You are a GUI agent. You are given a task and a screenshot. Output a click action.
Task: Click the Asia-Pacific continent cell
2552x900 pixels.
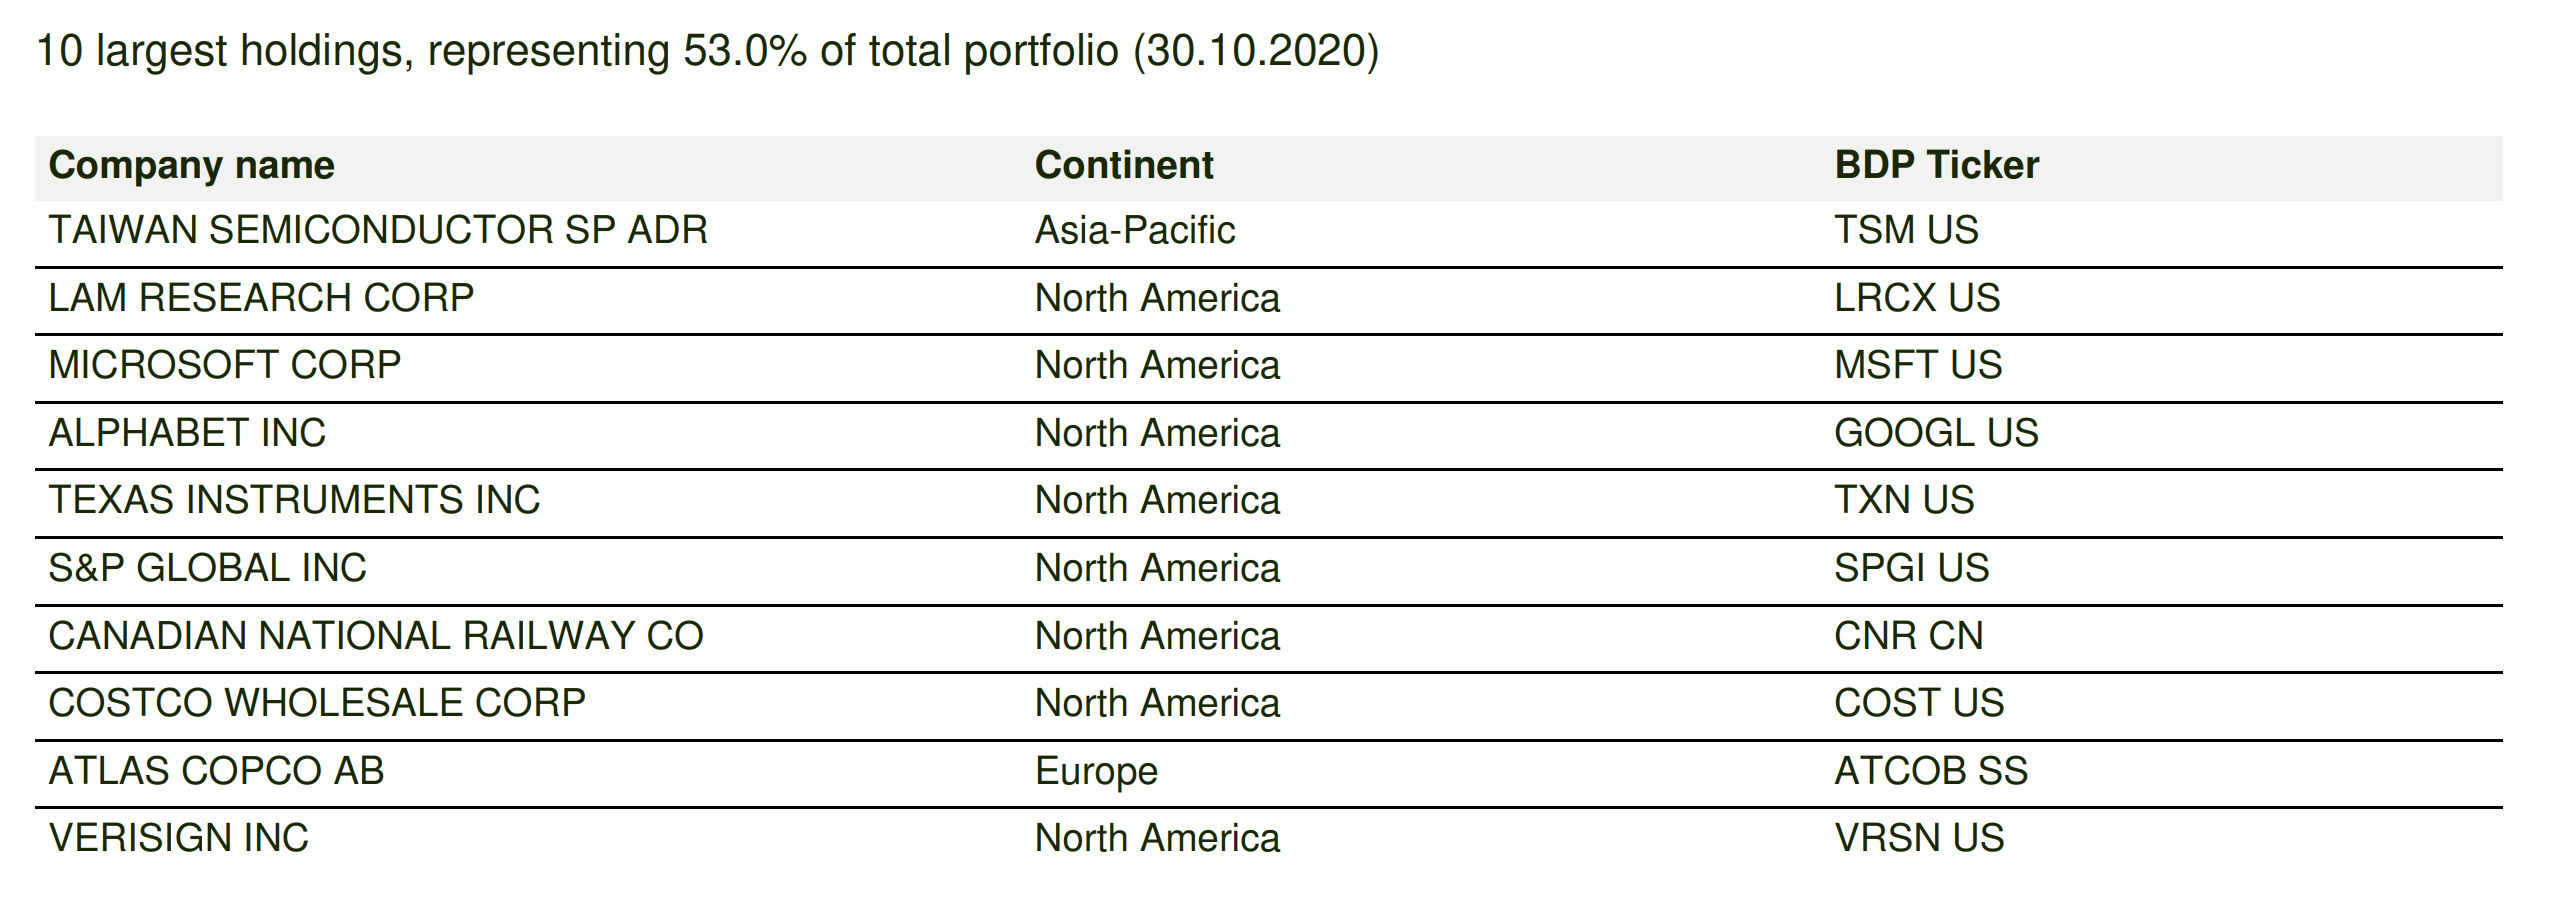[x=1134, y=231]
